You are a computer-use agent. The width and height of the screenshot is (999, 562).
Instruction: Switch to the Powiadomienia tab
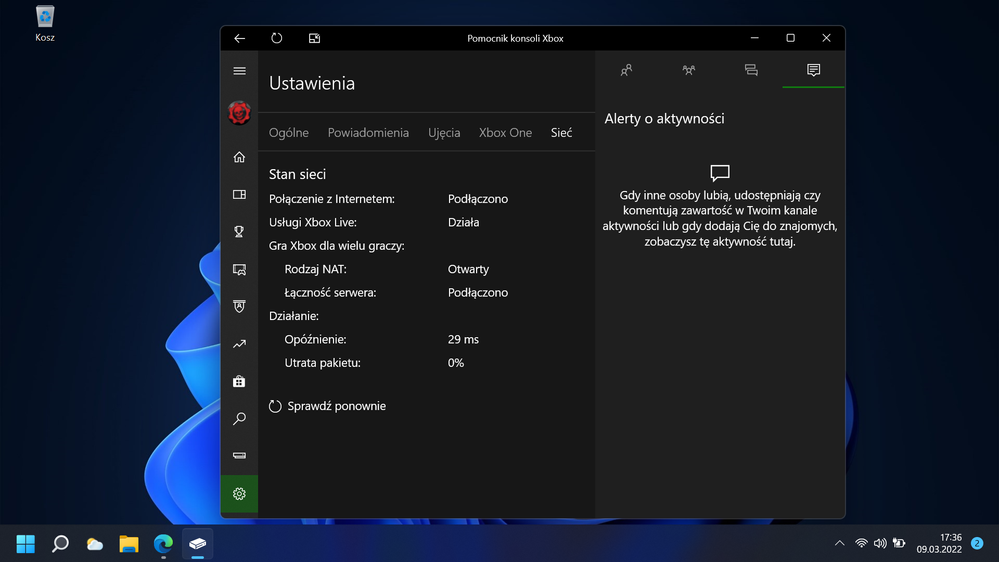click(368, 133)
